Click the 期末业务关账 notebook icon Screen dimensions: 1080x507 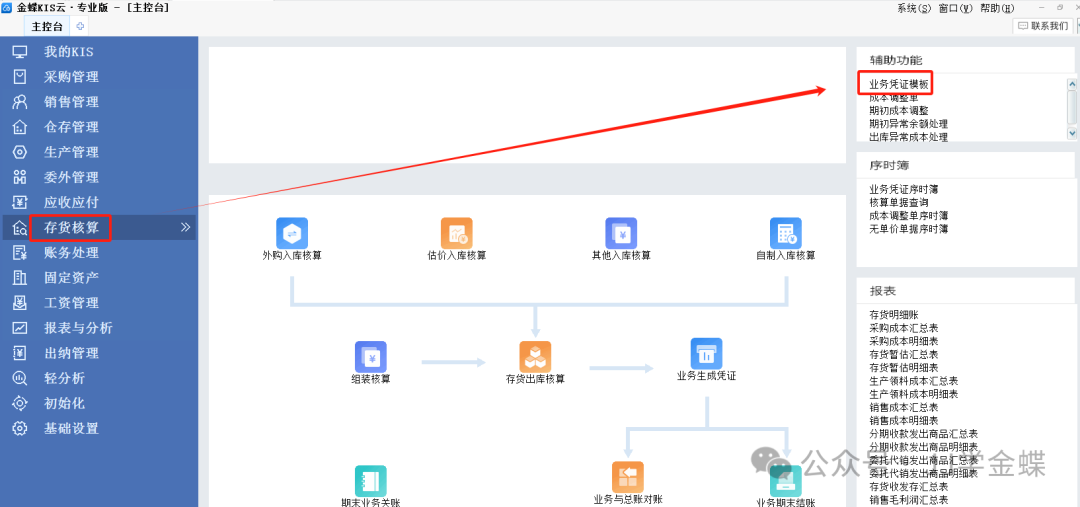tap(370, 481)
